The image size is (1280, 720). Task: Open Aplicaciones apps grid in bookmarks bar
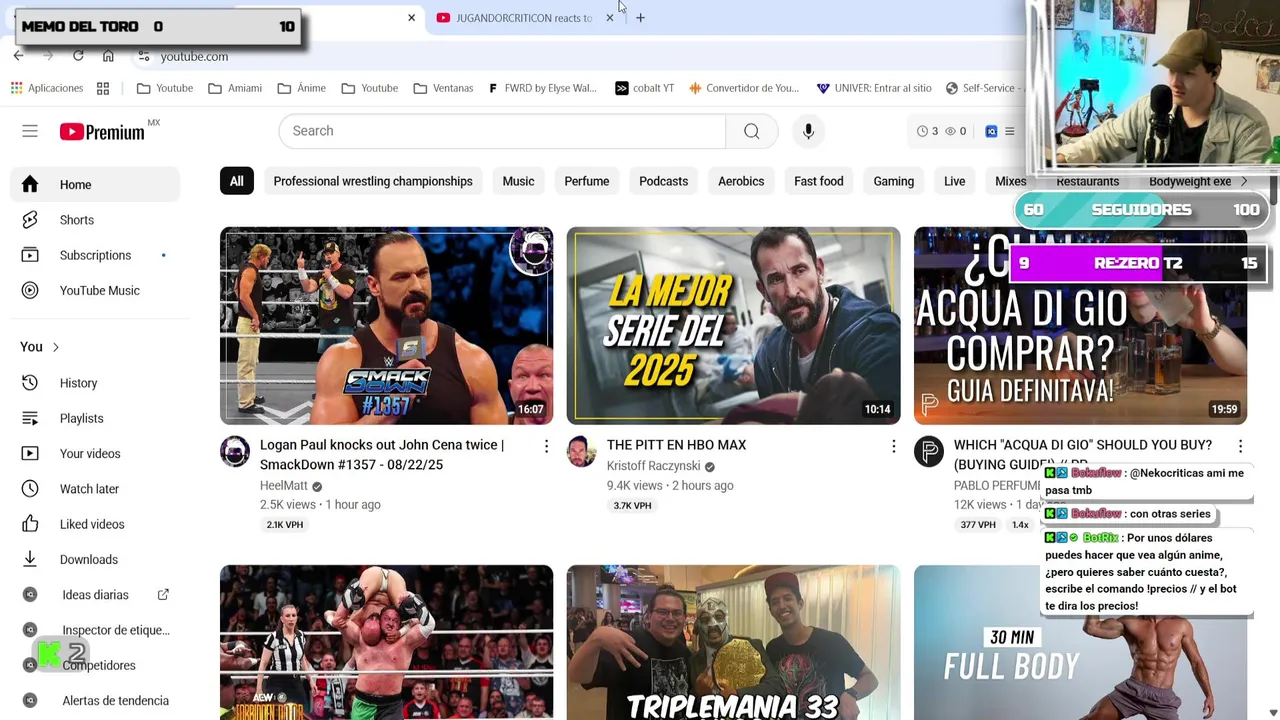[47, 88]
